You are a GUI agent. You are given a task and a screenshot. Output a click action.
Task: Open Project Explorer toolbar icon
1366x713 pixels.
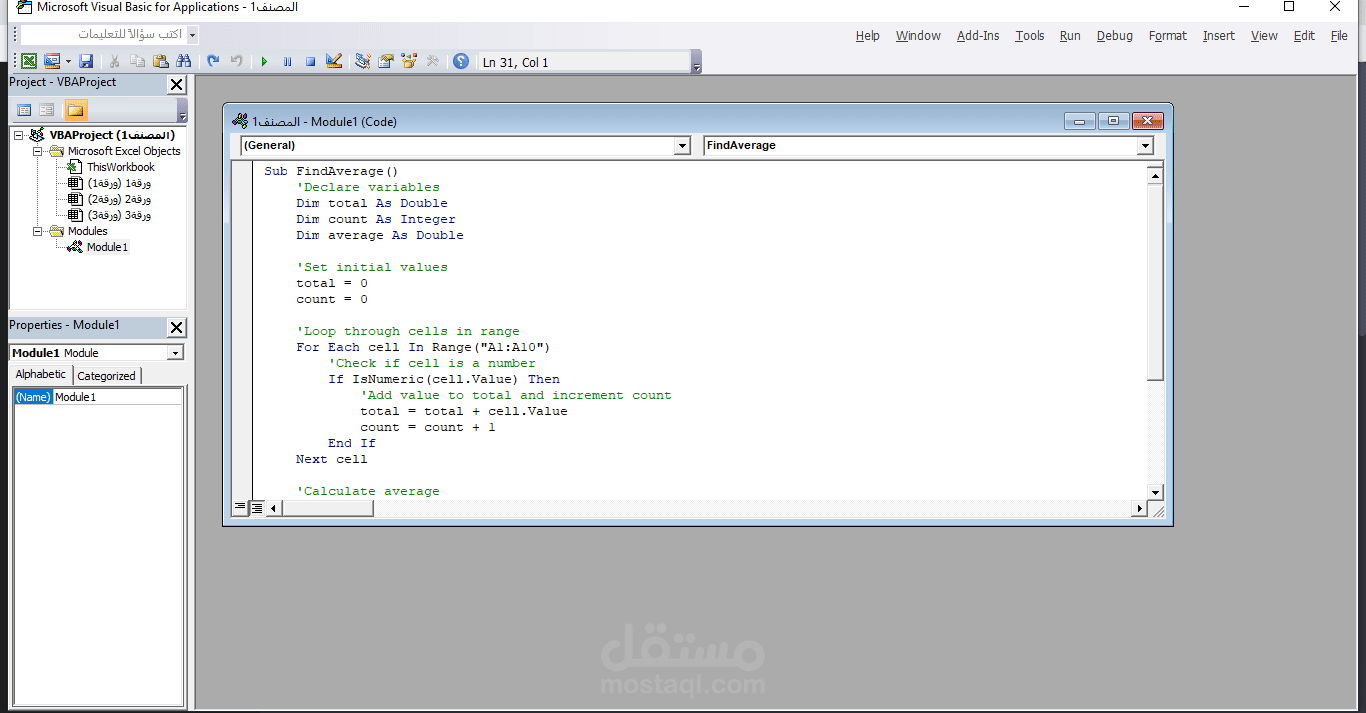click(x=362, y=61)
